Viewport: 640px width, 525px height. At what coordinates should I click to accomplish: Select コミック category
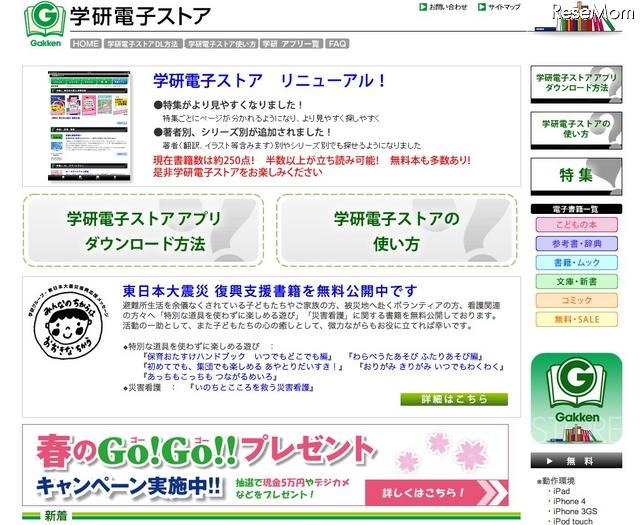click(x=576, y=300)
